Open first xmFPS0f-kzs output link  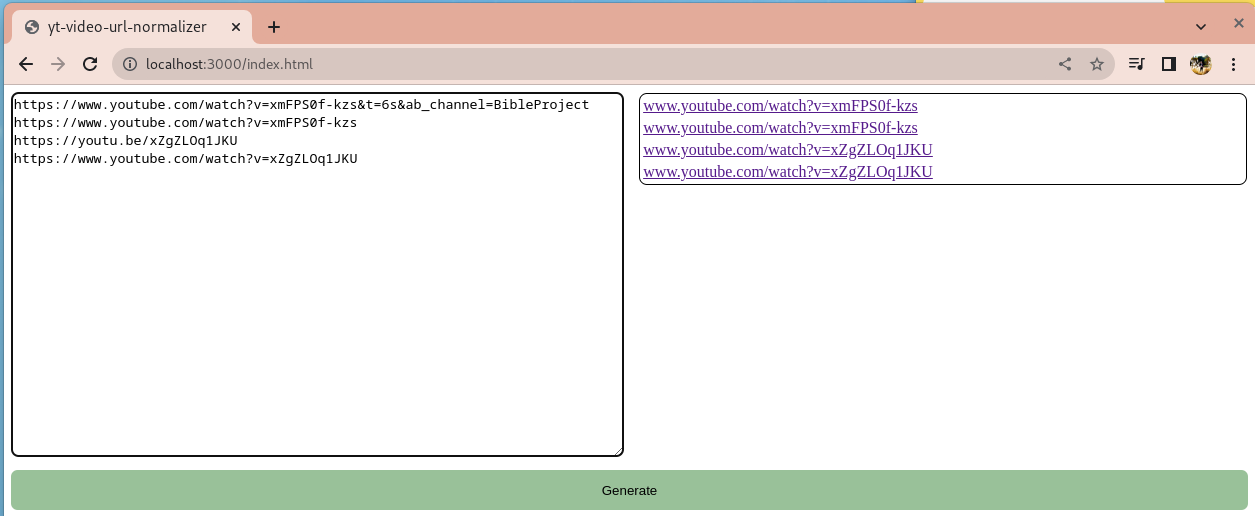[x=780, y=106]
